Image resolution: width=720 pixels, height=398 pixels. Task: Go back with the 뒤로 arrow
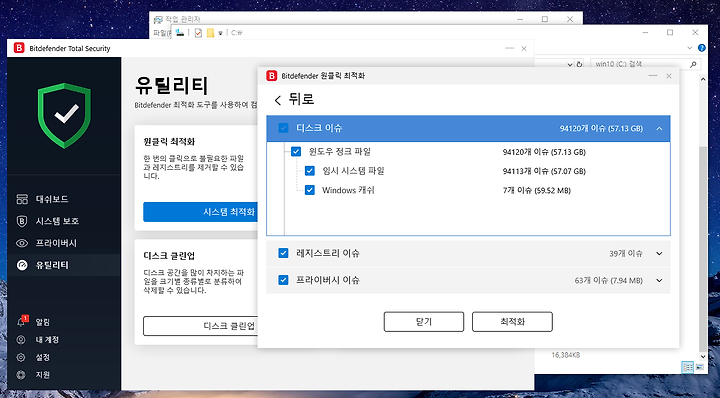(x=277, y=100)
